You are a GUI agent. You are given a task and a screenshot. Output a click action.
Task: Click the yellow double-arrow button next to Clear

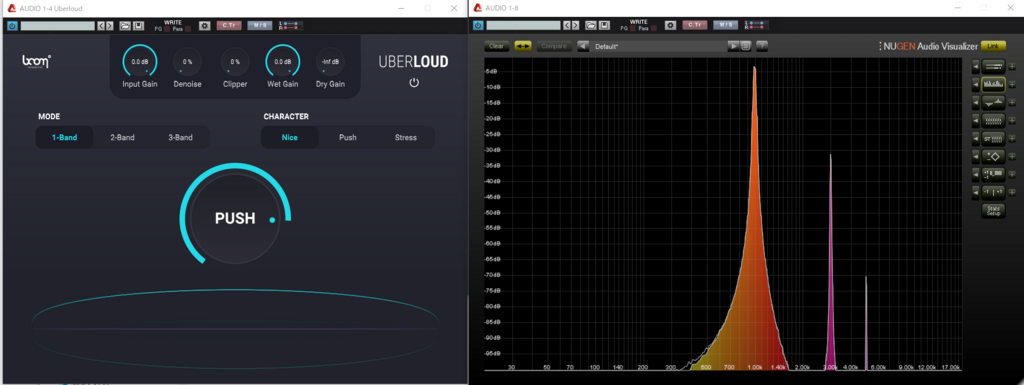522,46
